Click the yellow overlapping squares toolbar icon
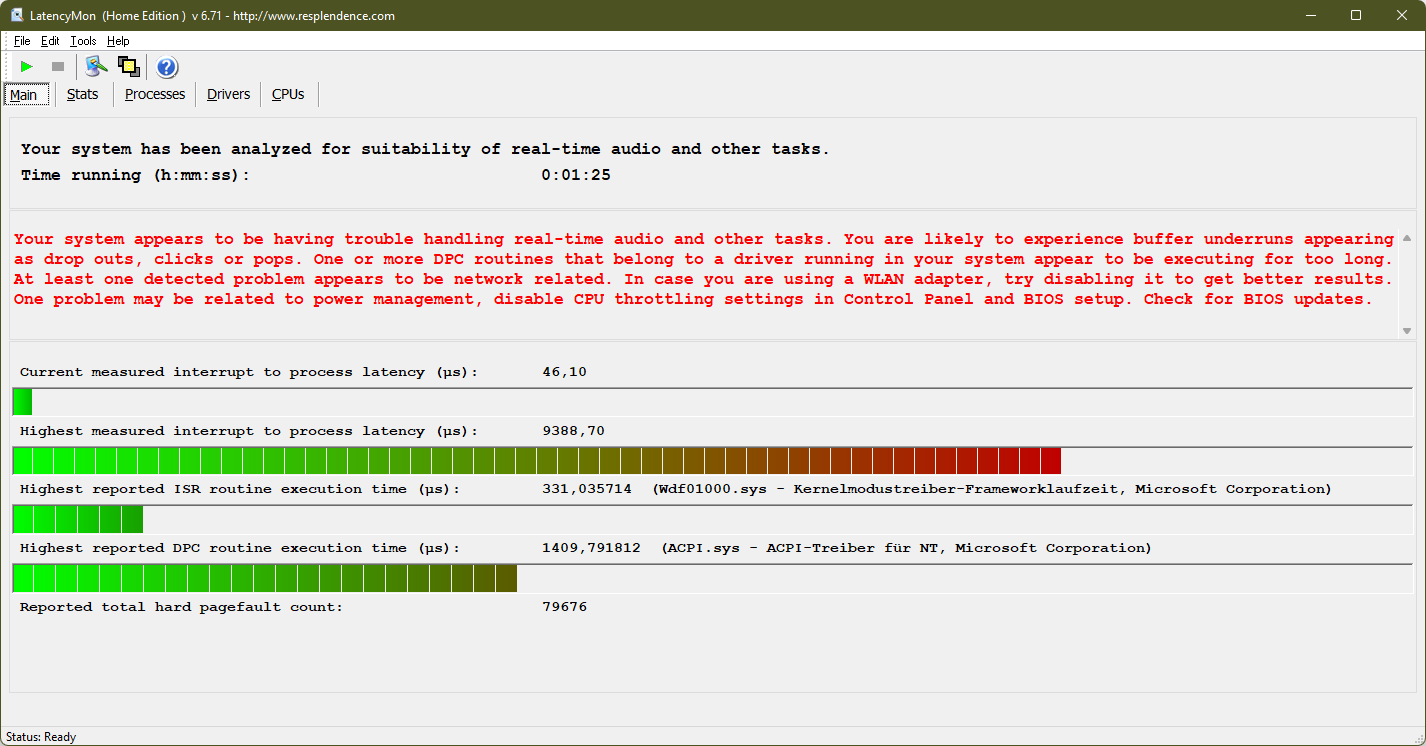1426x746 pixels. click(x=128, y=67)
